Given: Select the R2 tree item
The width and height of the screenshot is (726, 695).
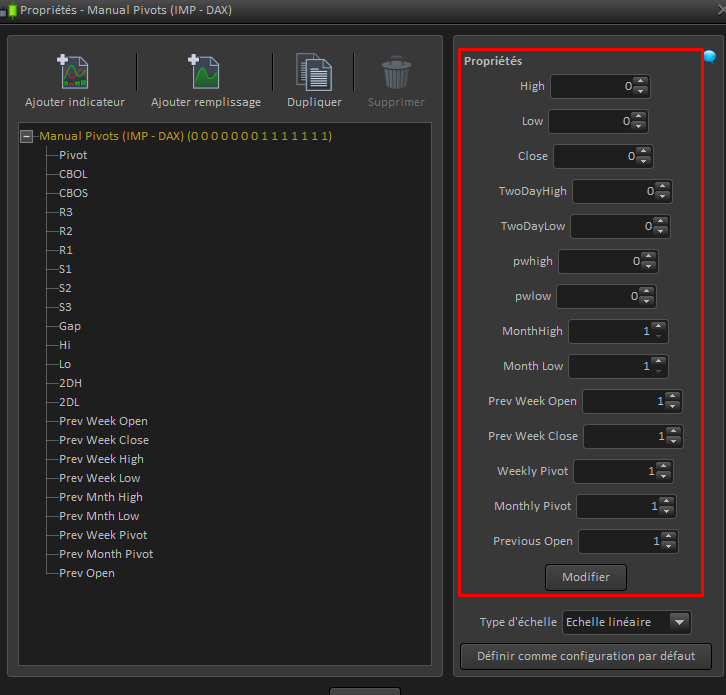Looking at the screenshot, I should [66, 231].
